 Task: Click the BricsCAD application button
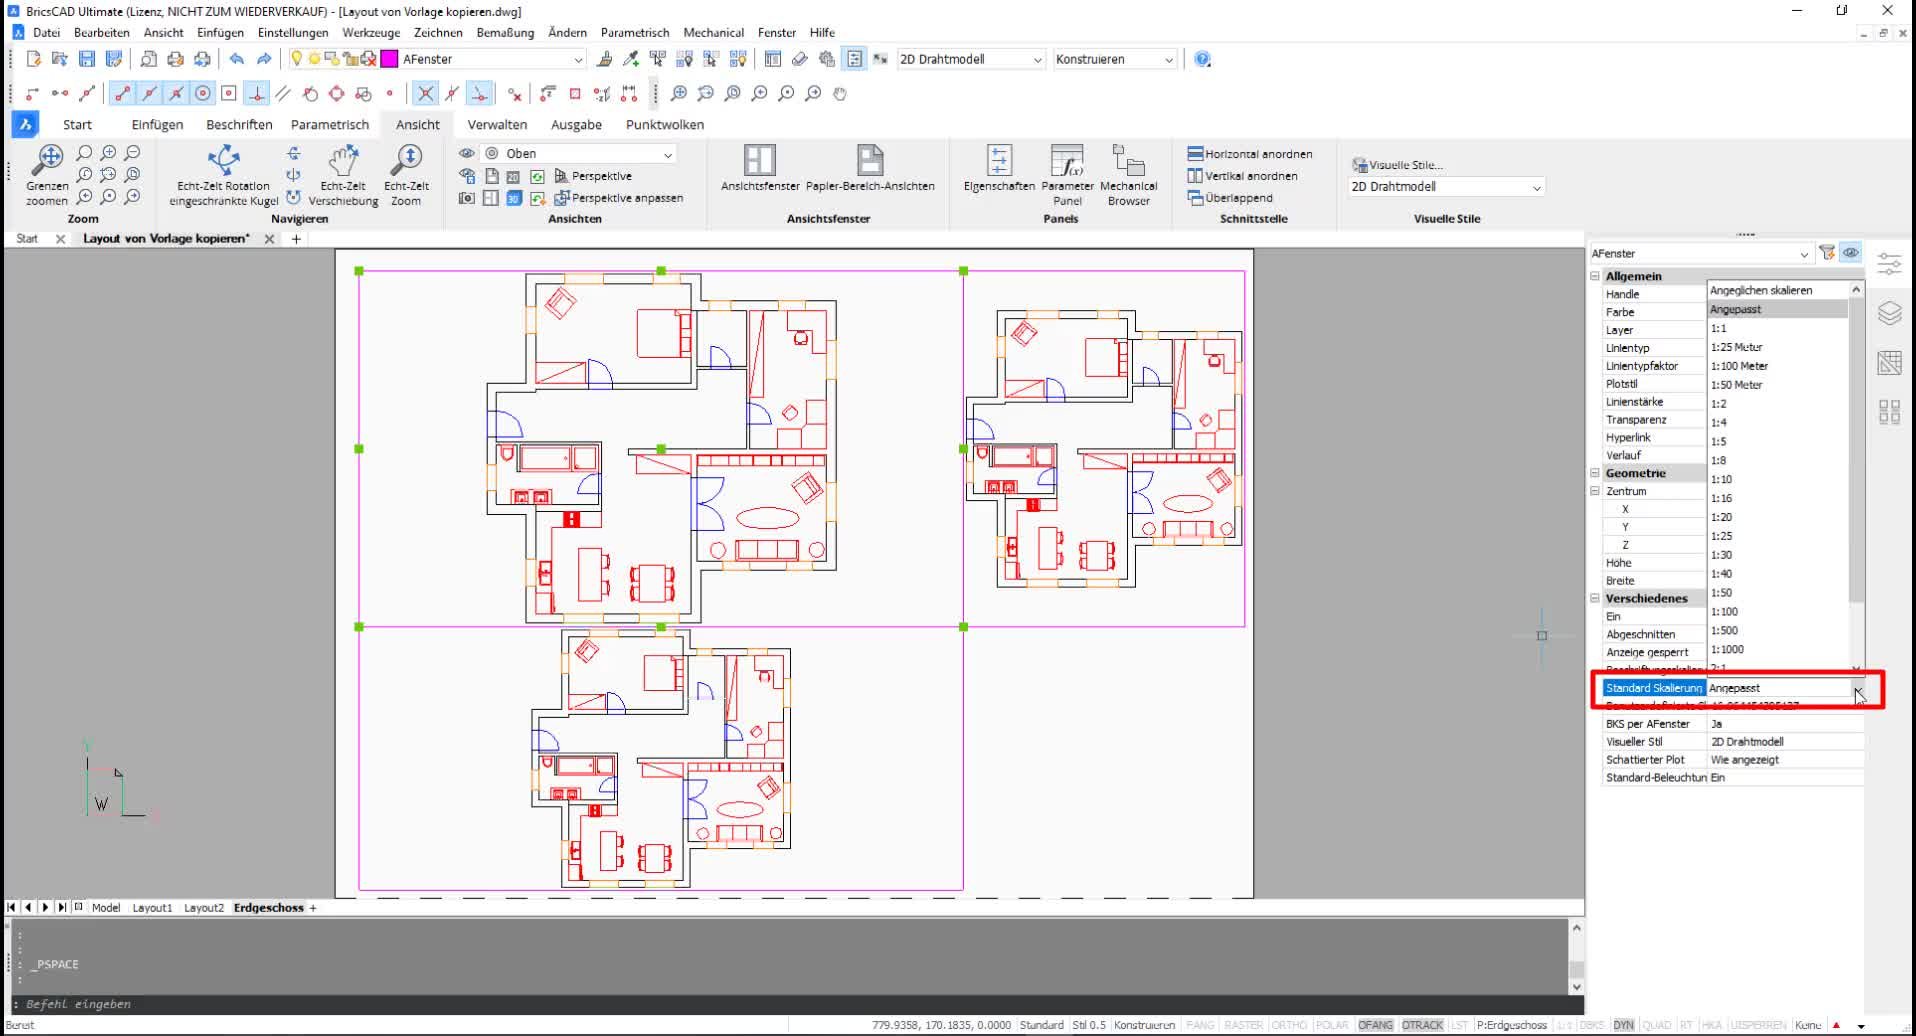(x=25, y=124)
